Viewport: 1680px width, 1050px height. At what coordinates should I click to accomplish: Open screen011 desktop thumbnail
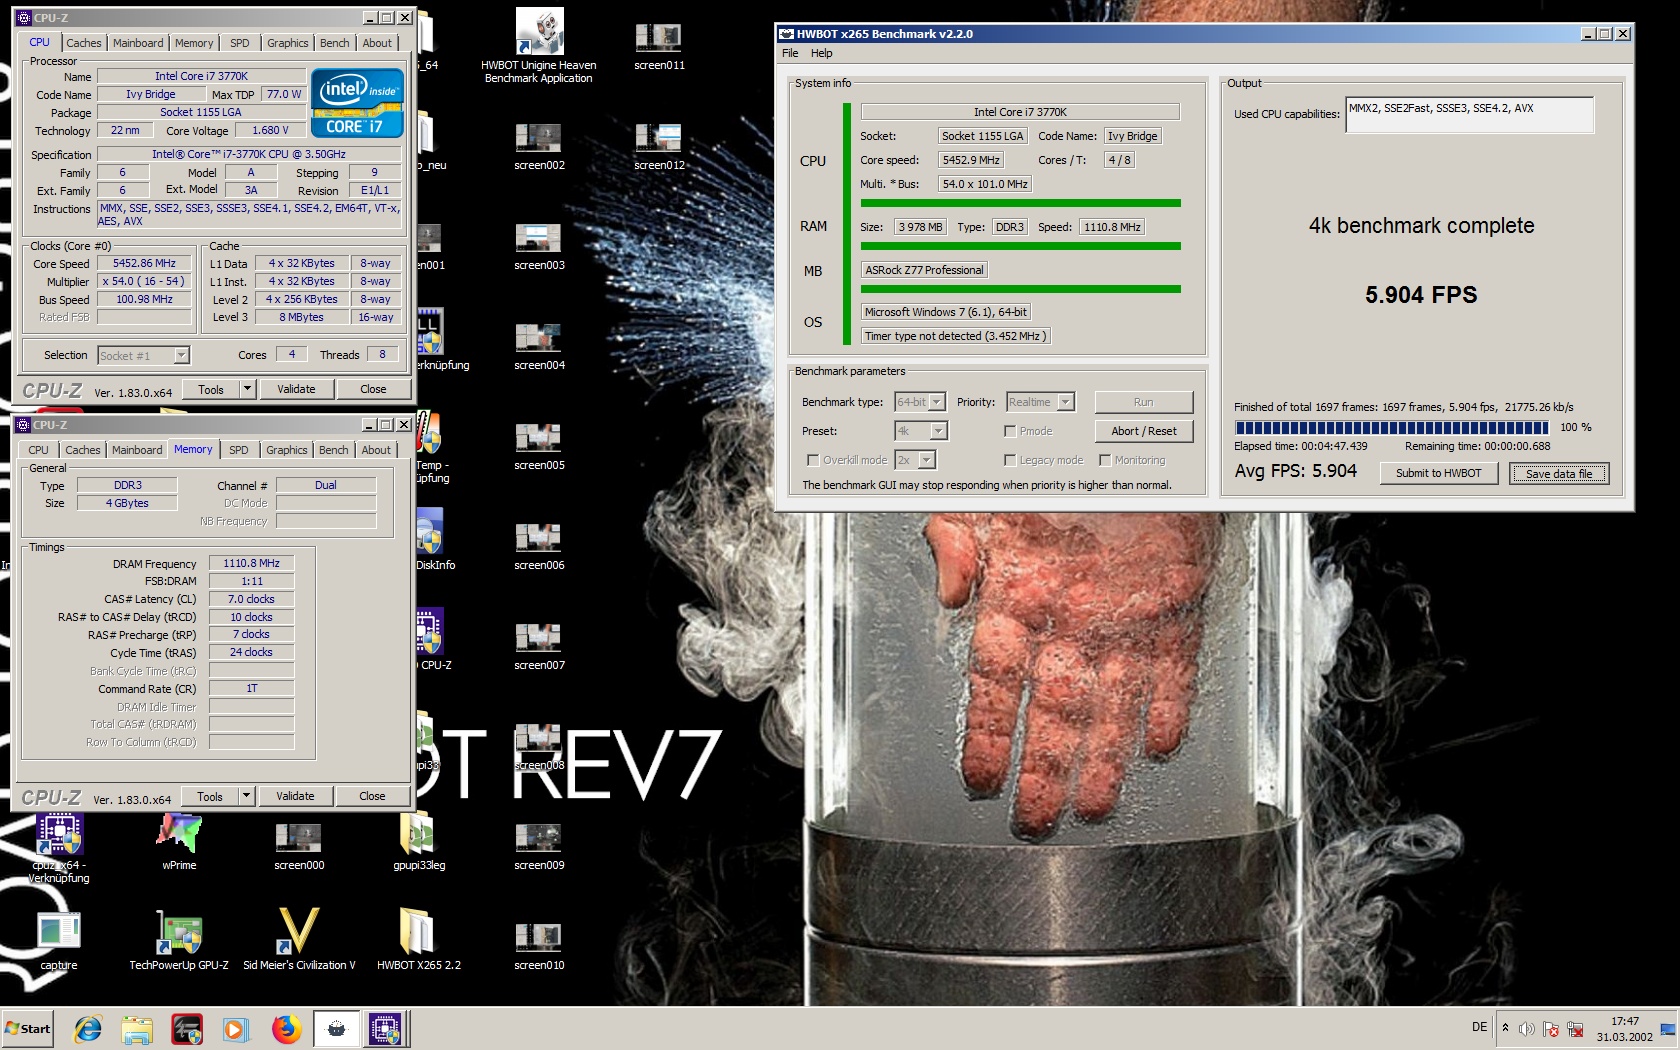tap(659, 46)
